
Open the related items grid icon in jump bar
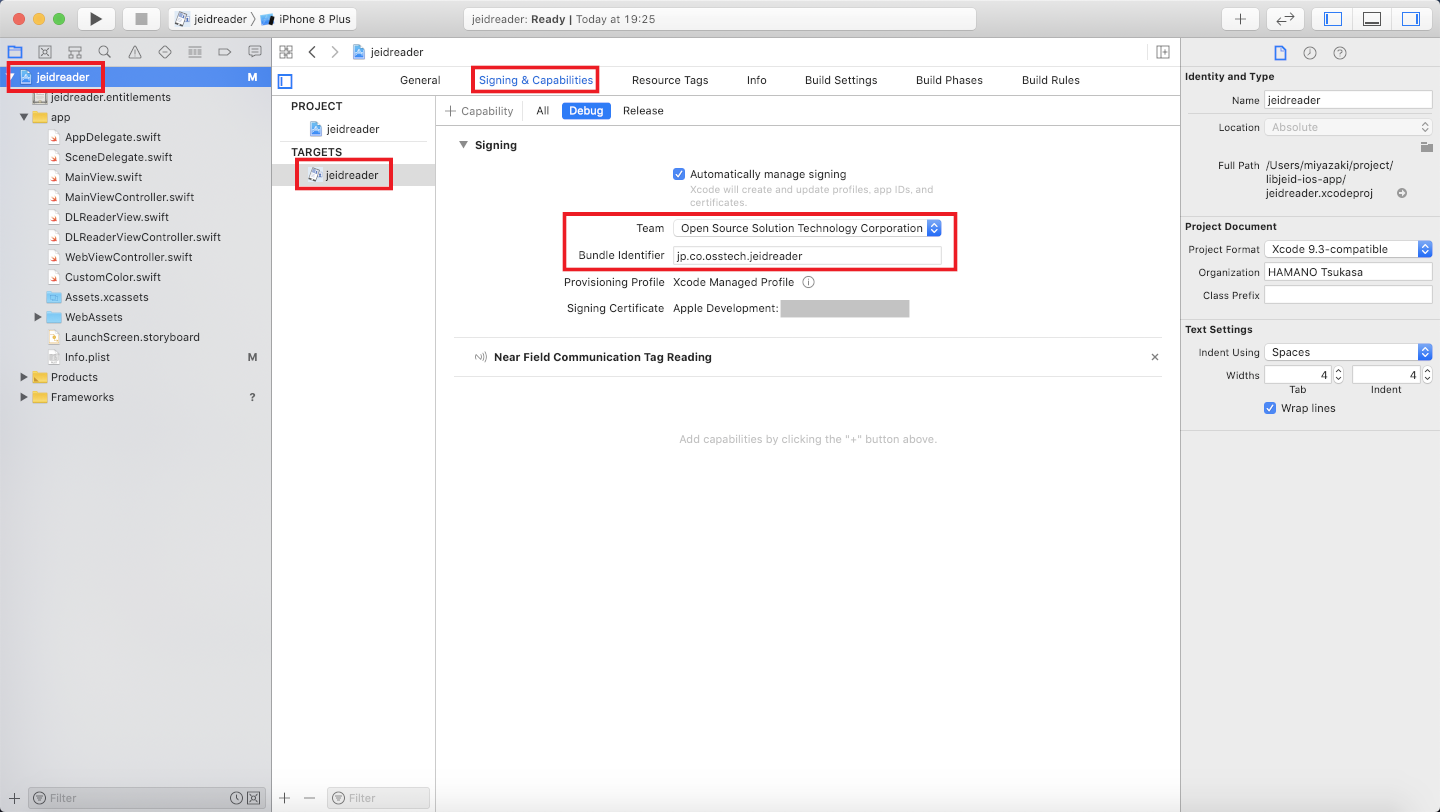click(286, 52)
